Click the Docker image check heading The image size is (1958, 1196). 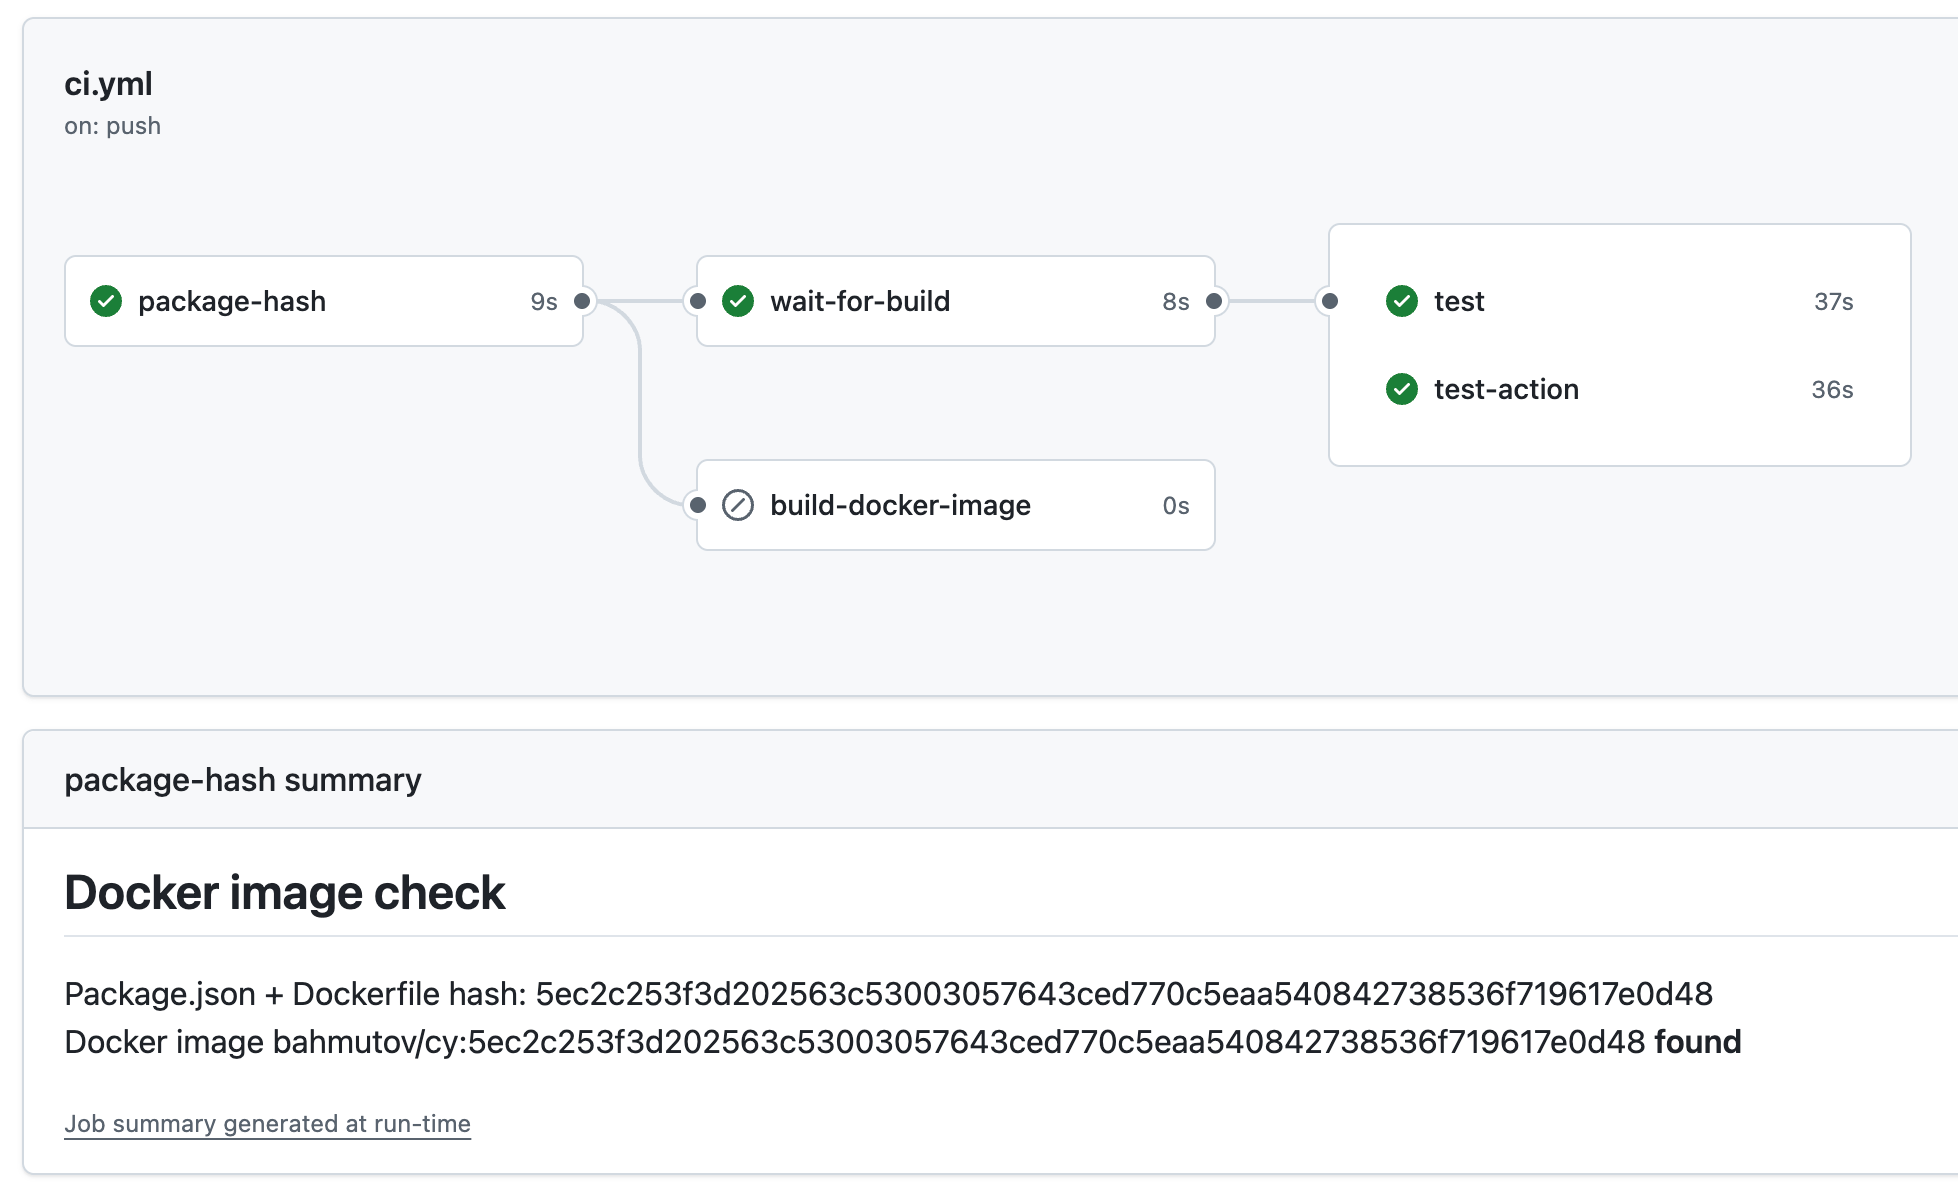point(284,892)
